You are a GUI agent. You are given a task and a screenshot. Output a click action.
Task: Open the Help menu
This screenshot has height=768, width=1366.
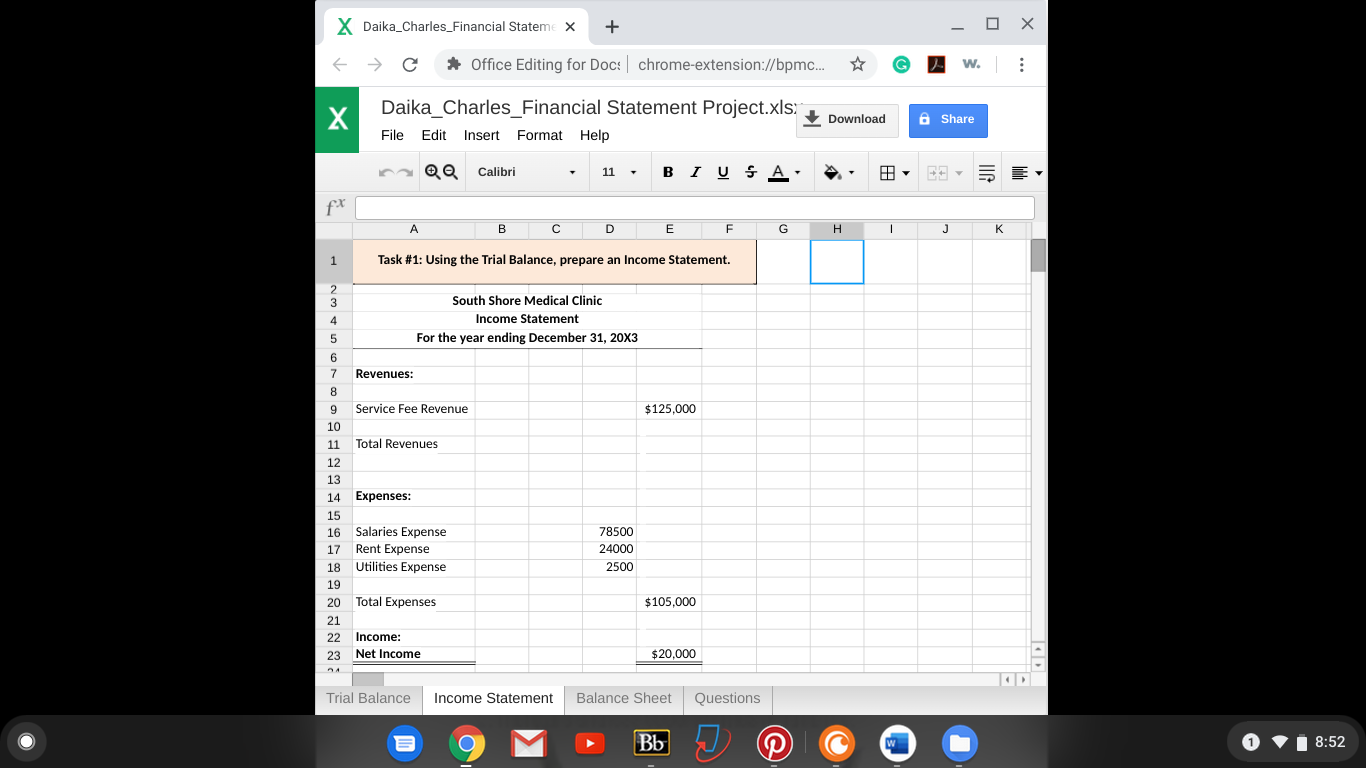pos(595,135)
